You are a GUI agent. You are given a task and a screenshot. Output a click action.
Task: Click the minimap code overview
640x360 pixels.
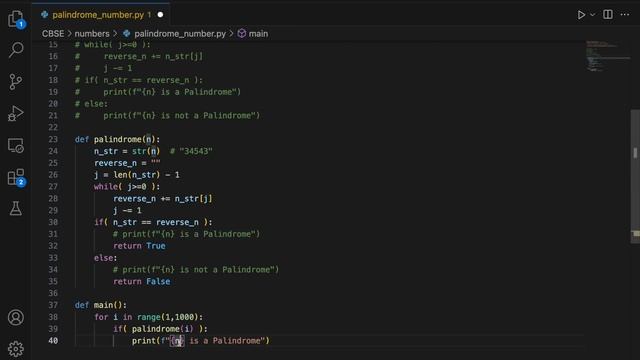click(607, 56)
